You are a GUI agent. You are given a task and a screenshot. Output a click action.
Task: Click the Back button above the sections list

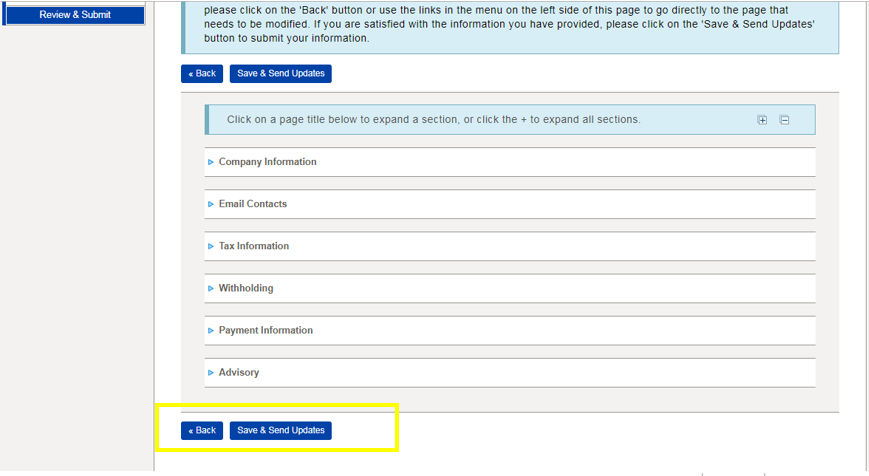pyautogui.click(x=202, y=74)
